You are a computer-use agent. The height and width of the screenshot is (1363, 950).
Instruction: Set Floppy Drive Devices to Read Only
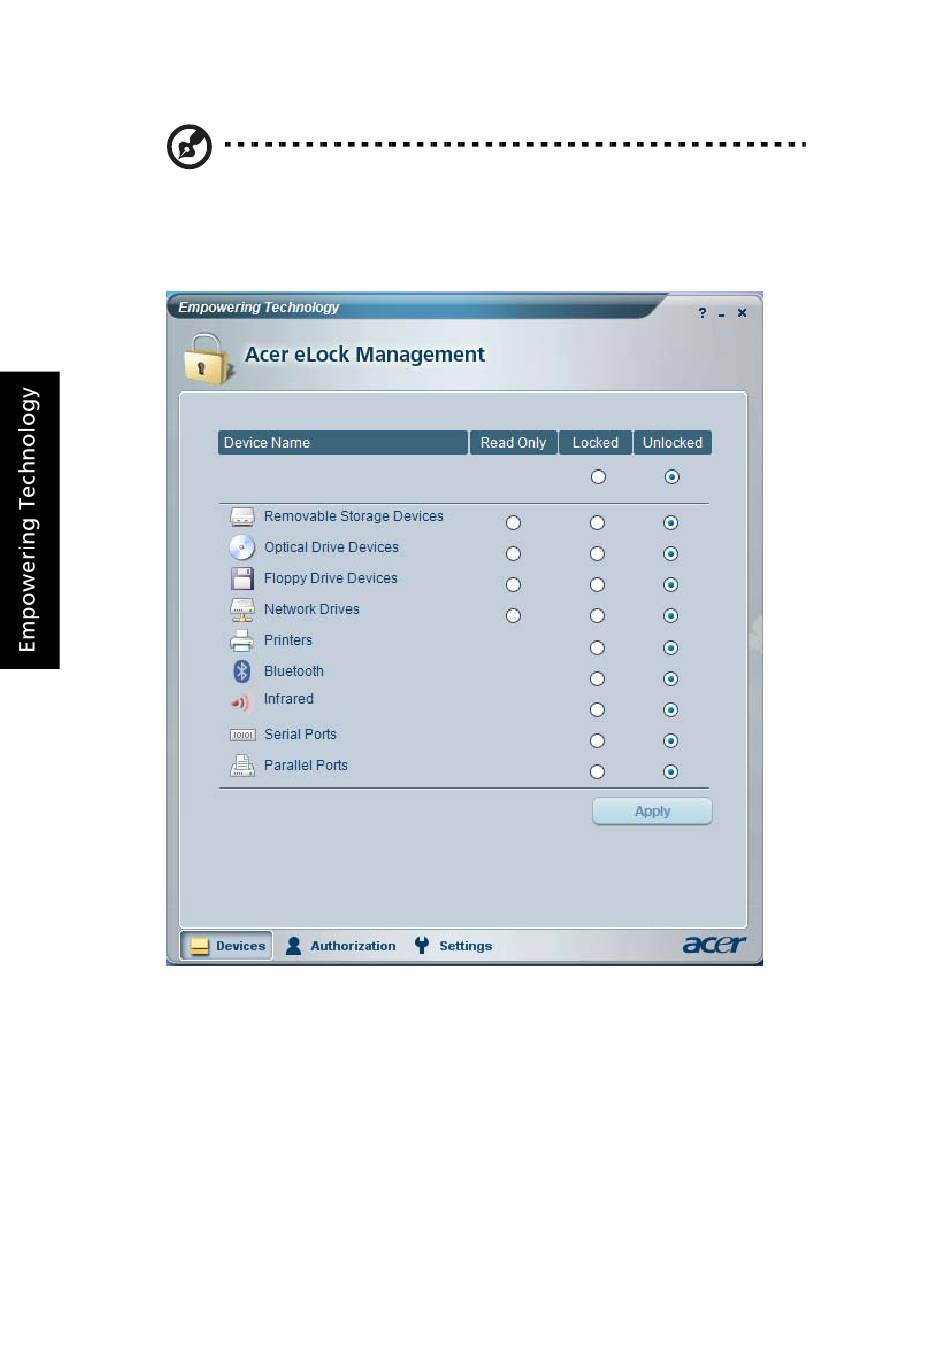tap(513, 585)
